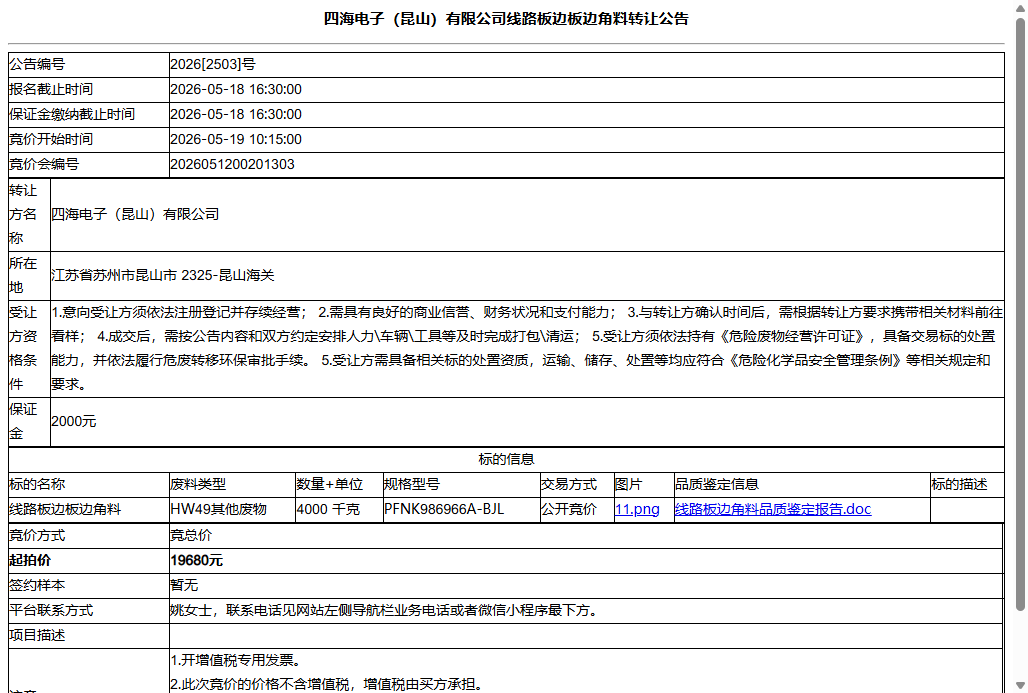Image resolution: width=1028 pixels, height=693 pixels.
Task: Click bidding method value 竞总价
Action: (191, 535)
